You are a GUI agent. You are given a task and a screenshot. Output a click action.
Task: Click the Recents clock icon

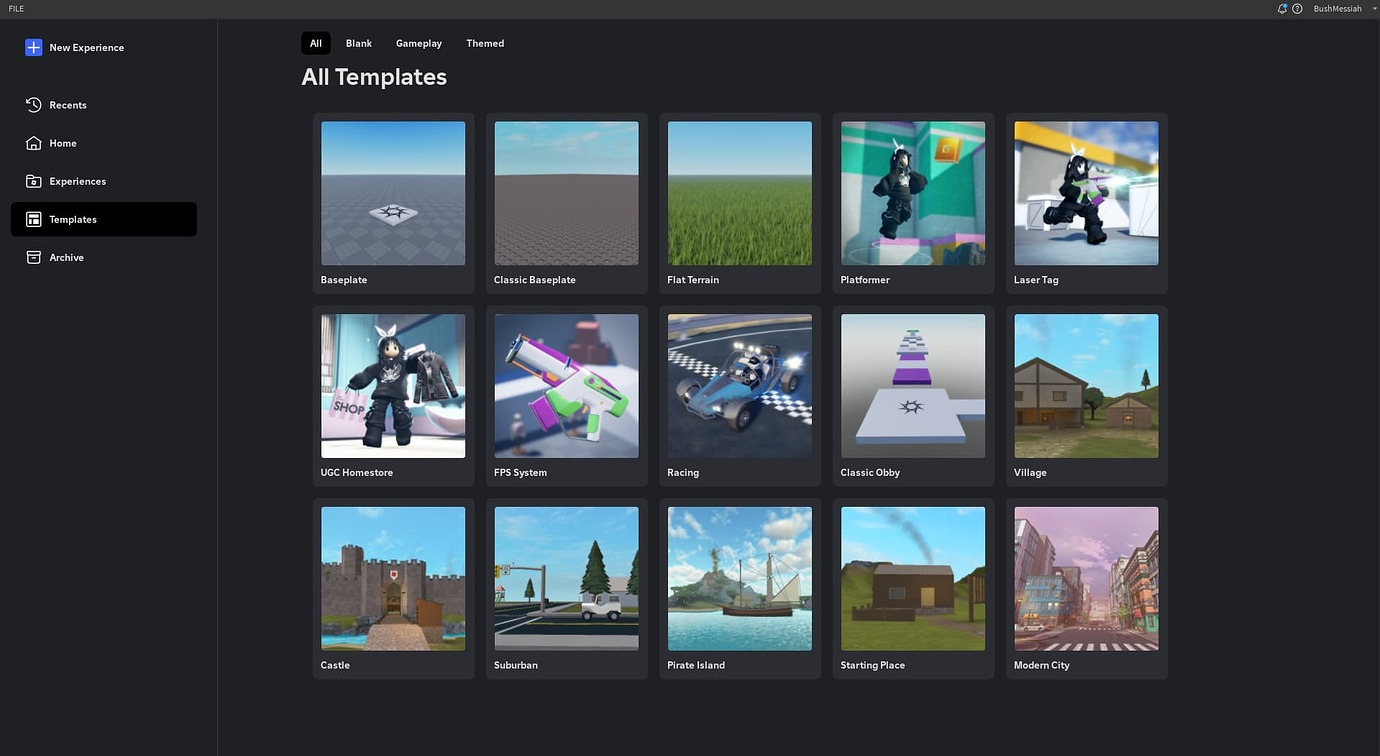[34, 105]
